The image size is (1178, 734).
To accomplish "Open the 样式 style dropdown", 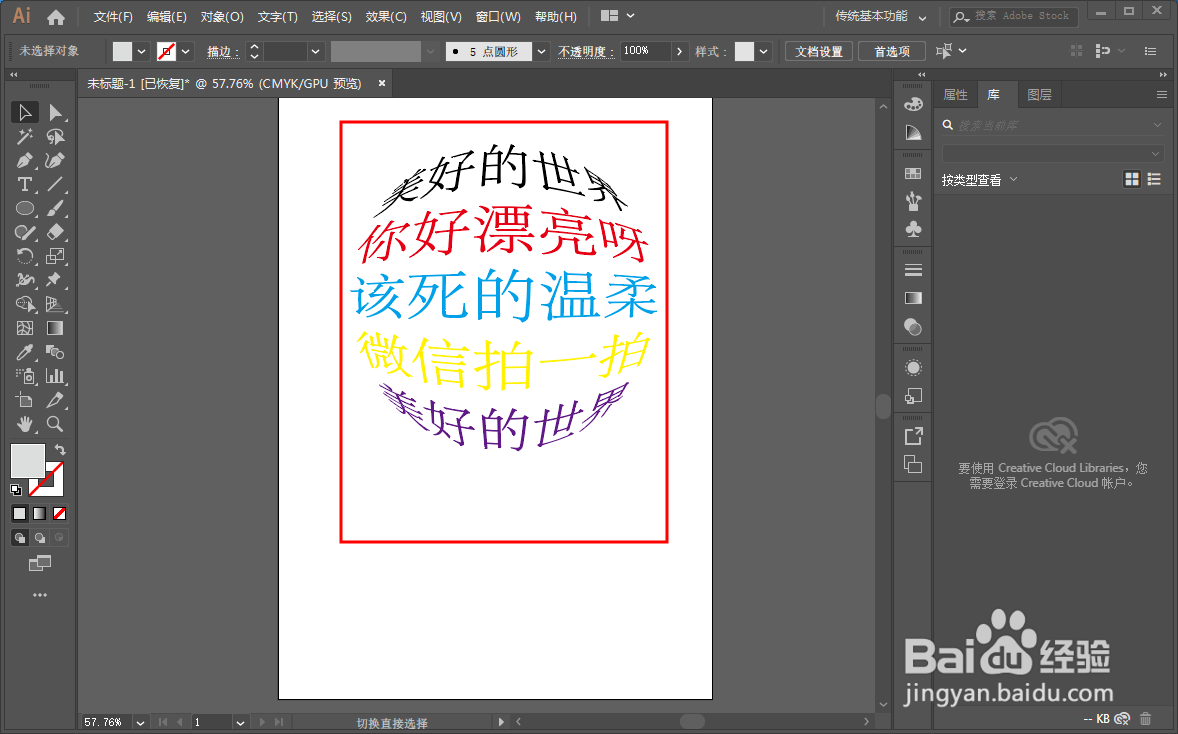I will (764, 52).
